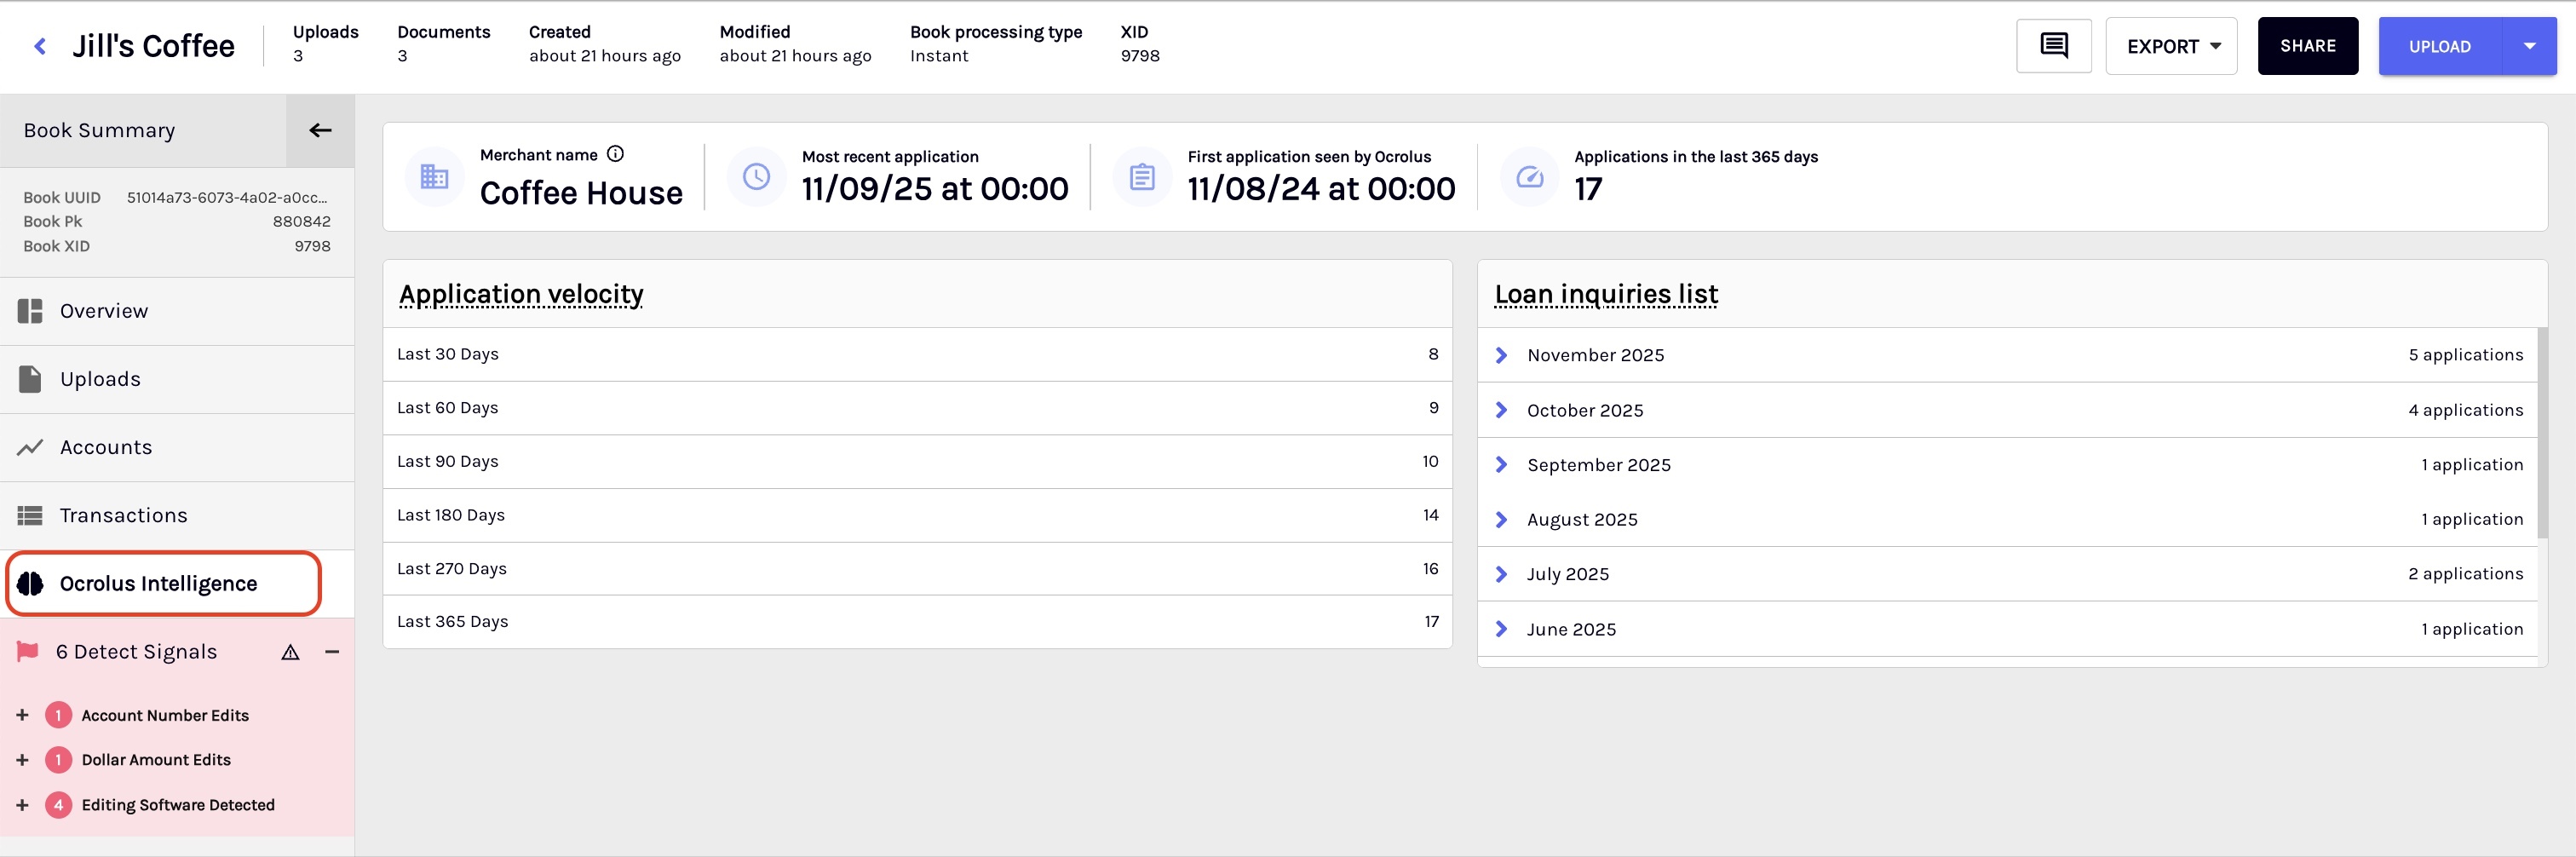
Task: Click the Transactions list icon
Action: 30,516
